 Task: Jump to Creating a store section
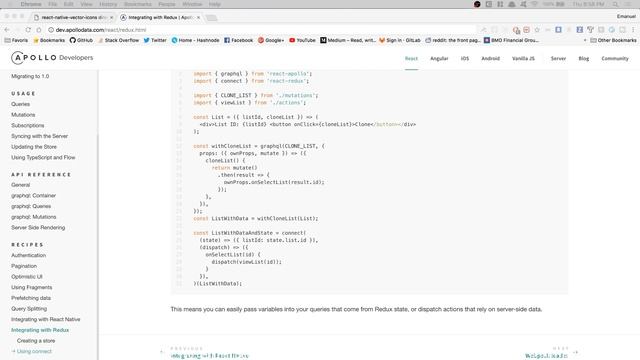(36, 340)
